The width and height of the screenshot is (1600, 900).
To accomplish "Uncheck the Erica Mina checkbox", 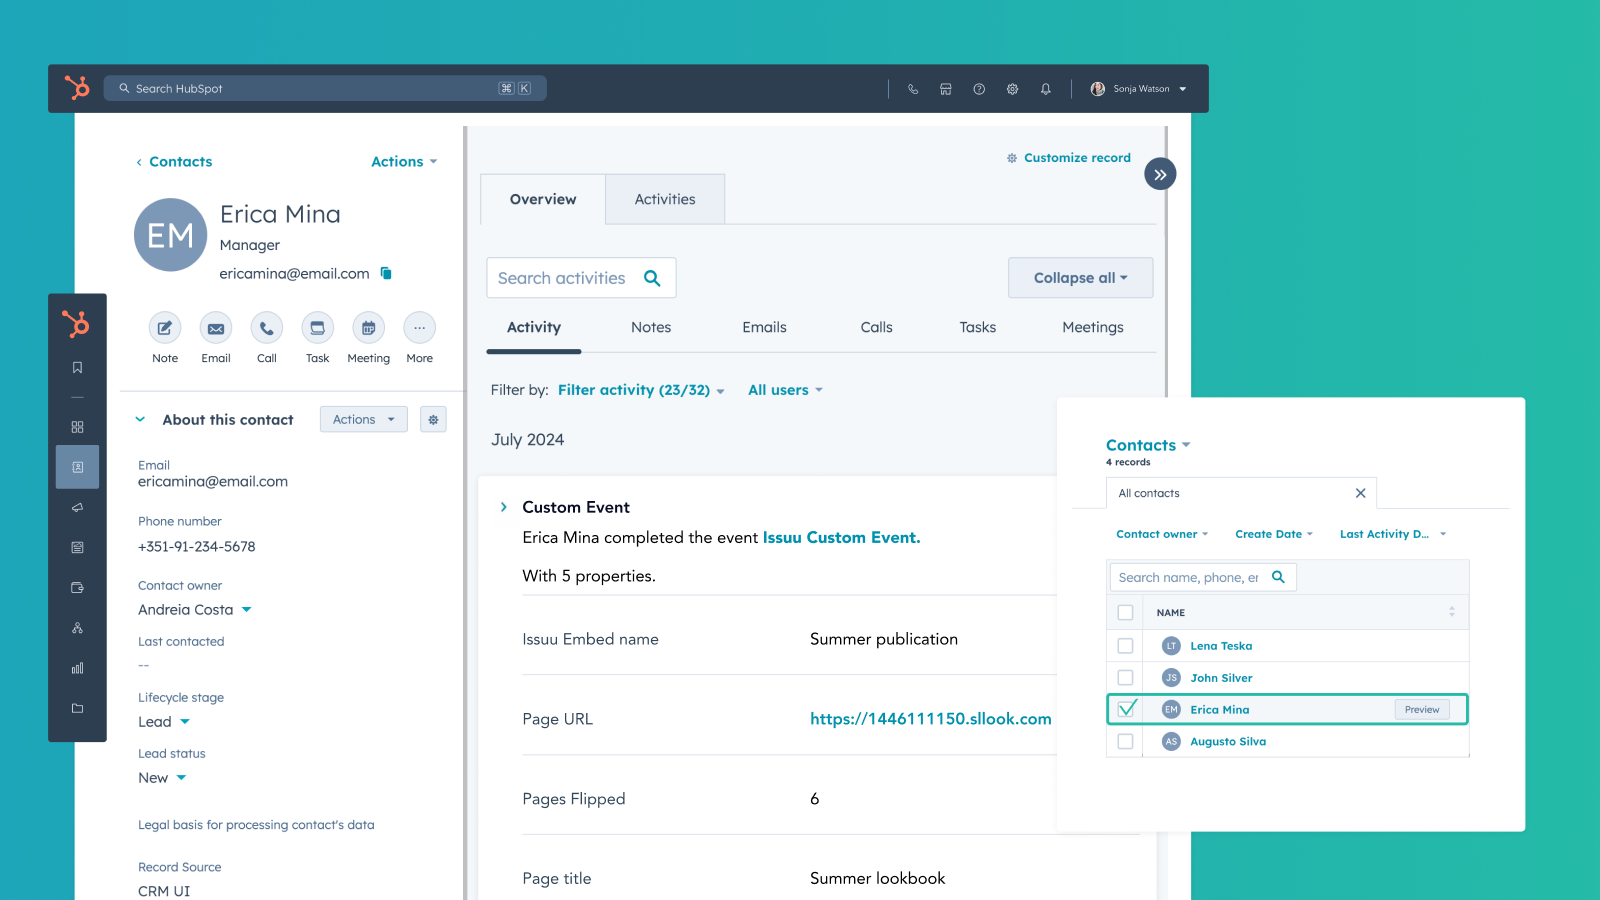I will 1127,709.
